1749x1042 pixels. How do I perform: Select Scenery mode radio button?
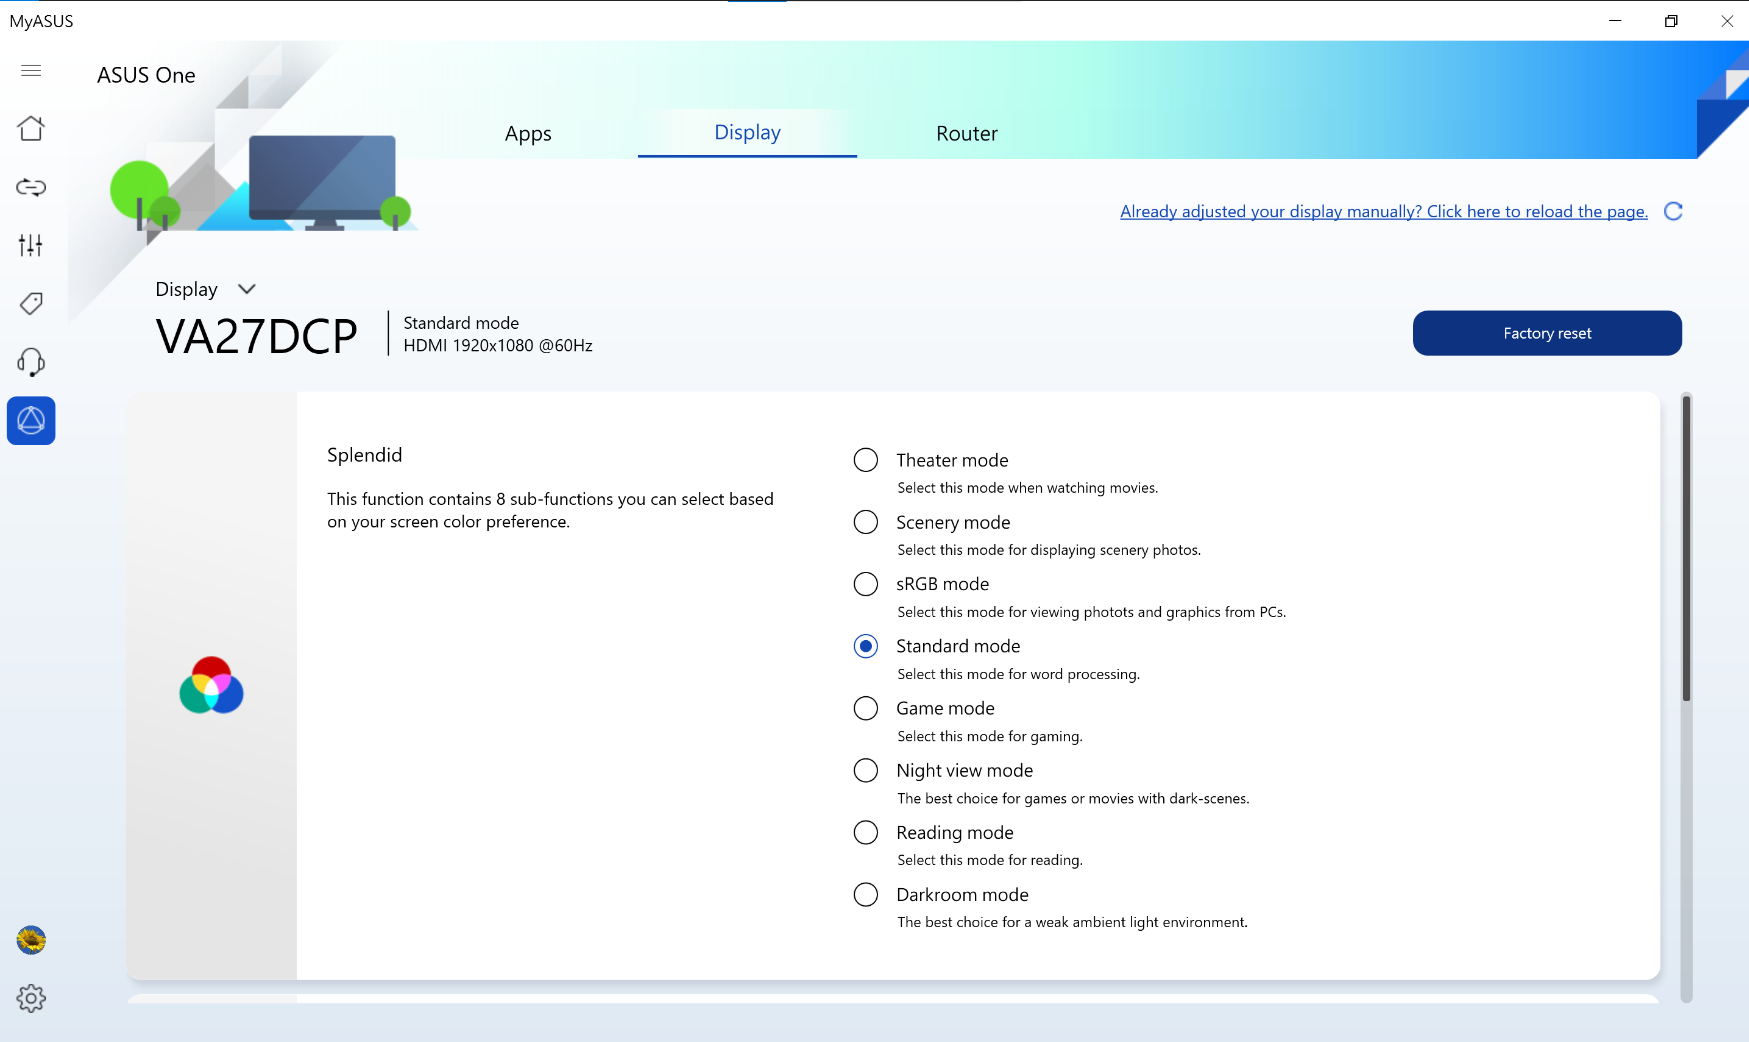click(x=866, y=522)
